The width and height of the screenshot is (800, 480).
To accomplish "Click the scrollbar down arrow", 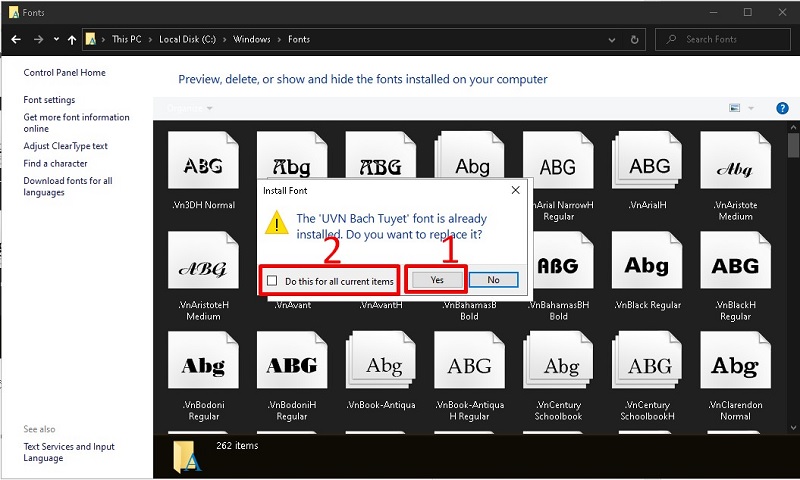I will (793, 427).
